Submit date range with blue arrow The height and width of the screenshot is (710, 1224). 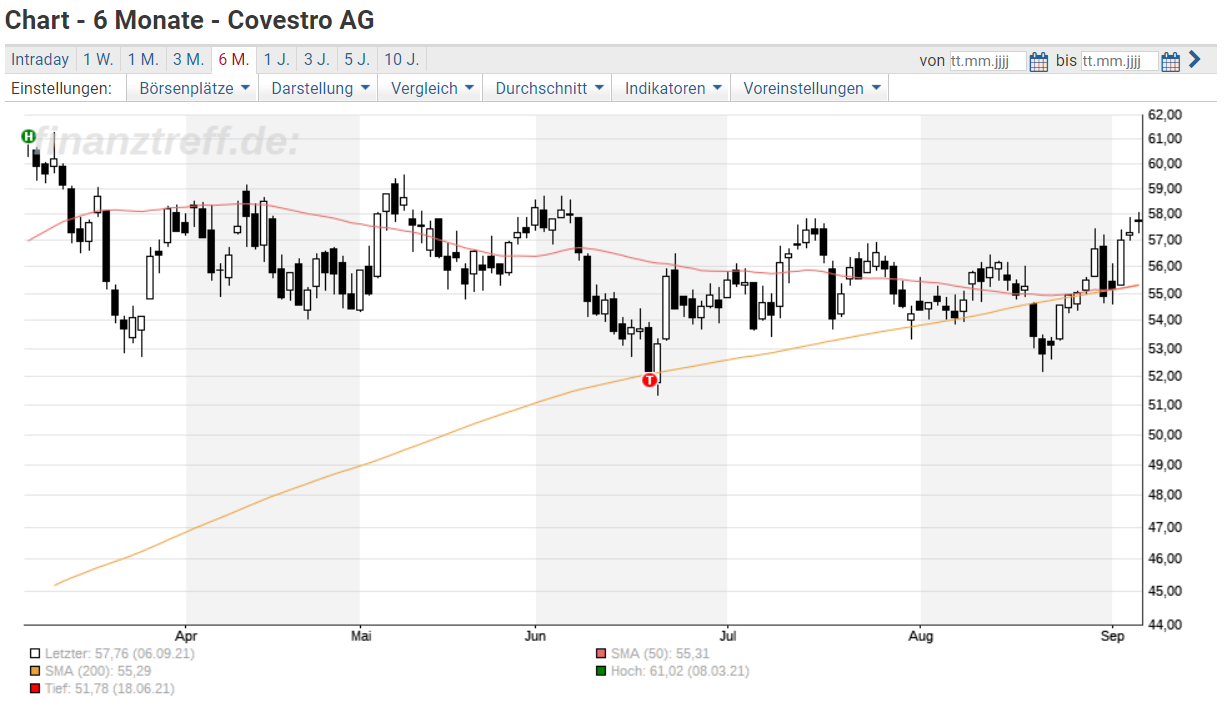tap(1194, 60)
